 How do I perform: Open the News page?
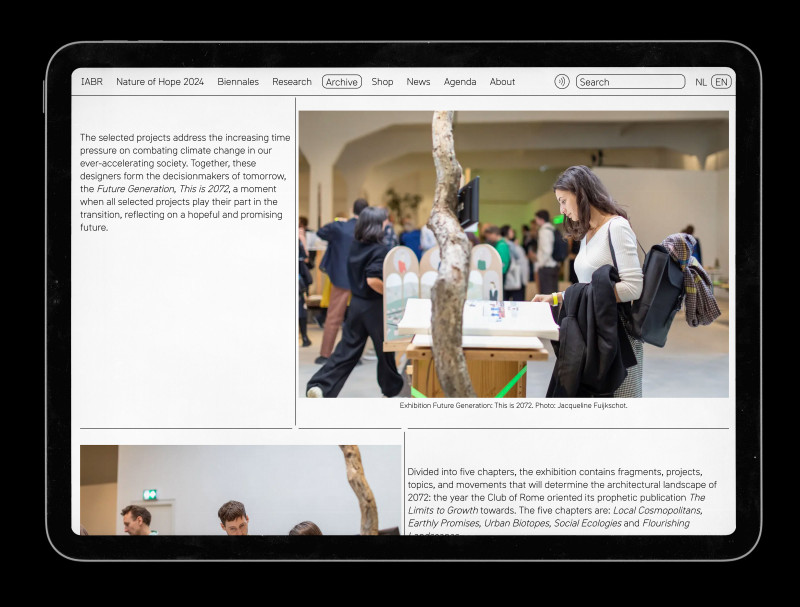[418, 82]
